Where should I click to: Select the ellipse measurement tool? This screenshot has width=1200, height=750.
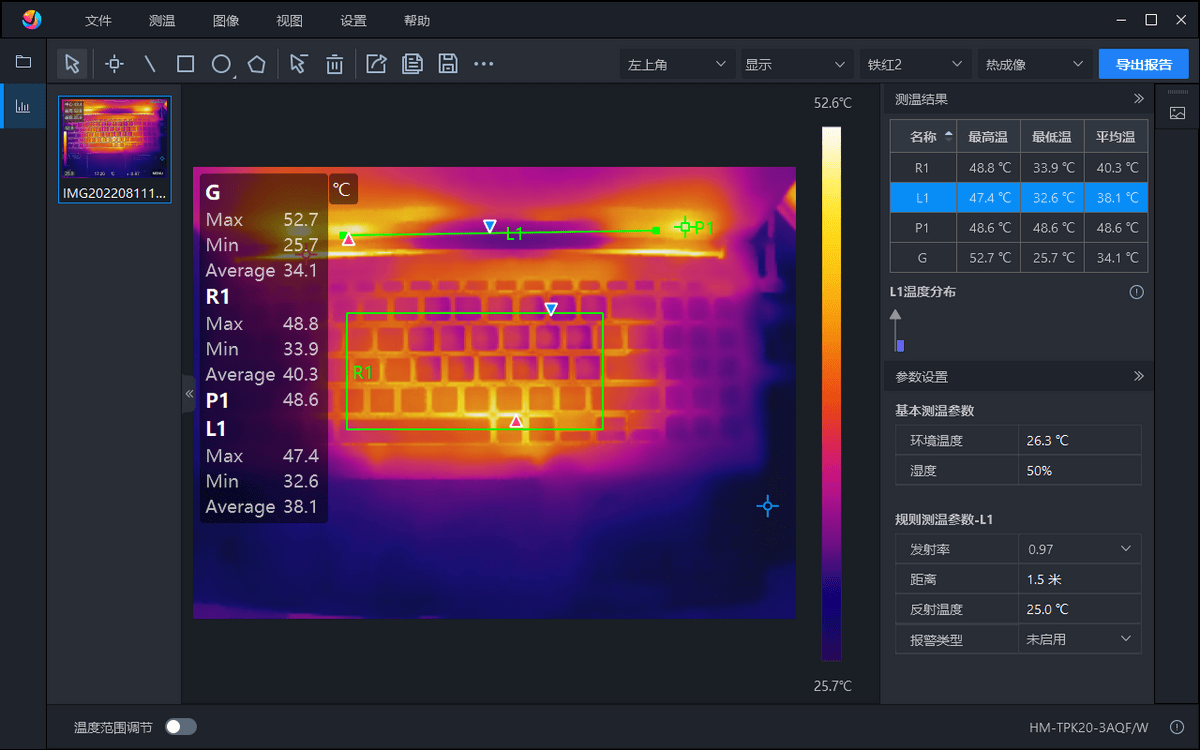click(x=221, y=64)
